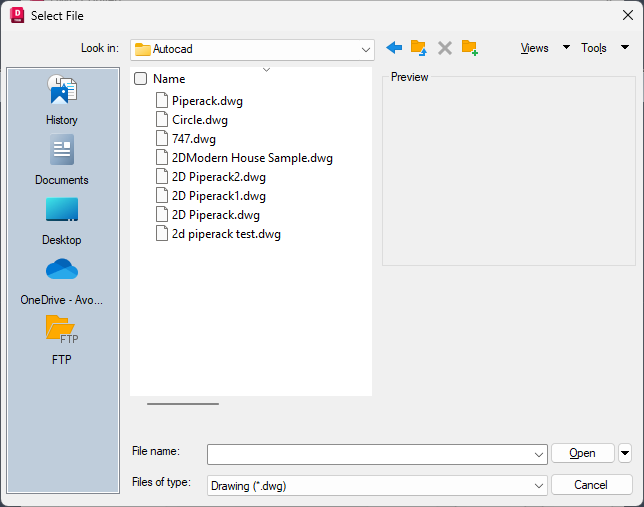Click the horizontal scrollbar under file list

183,404
